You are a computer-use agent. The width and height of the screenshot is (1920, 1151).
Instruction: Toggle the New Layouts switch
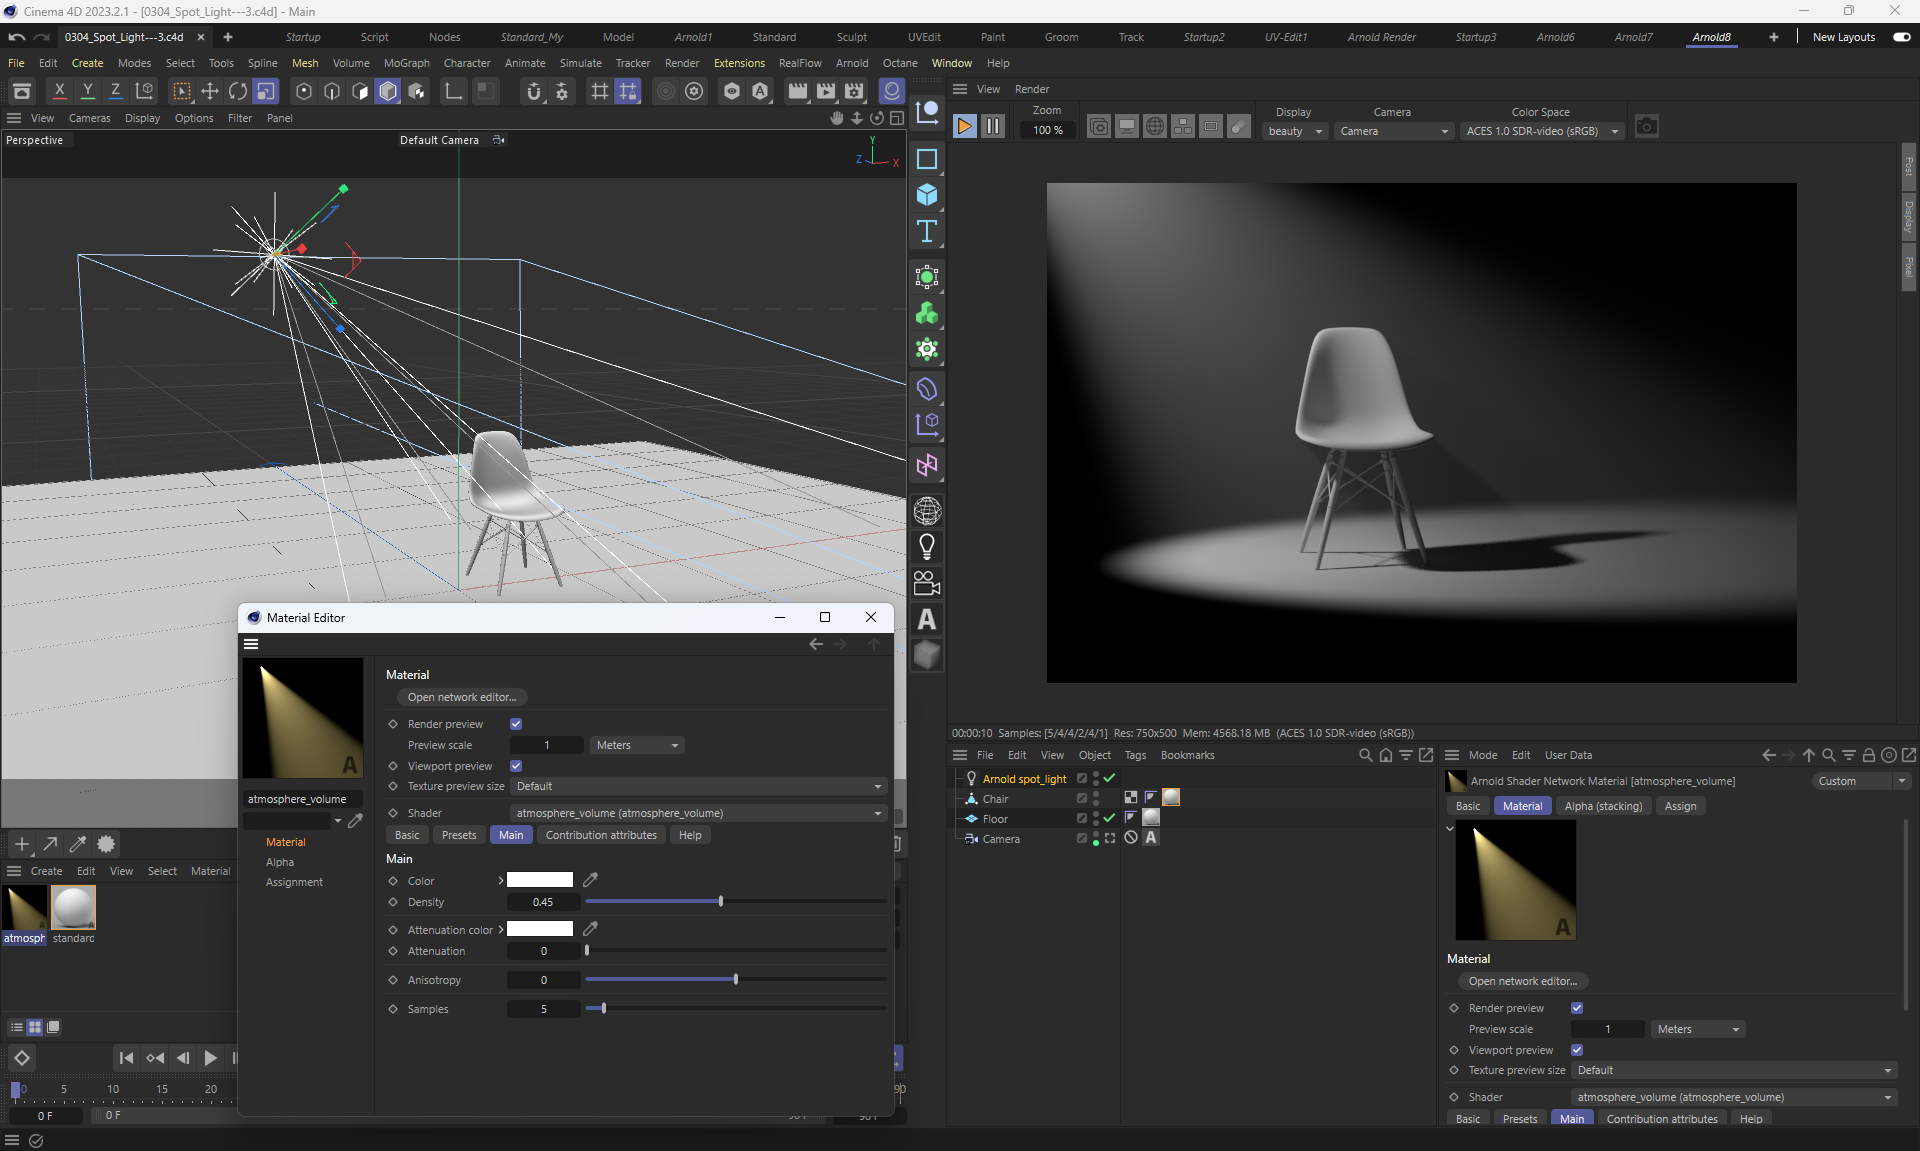tap(1901, 37)
